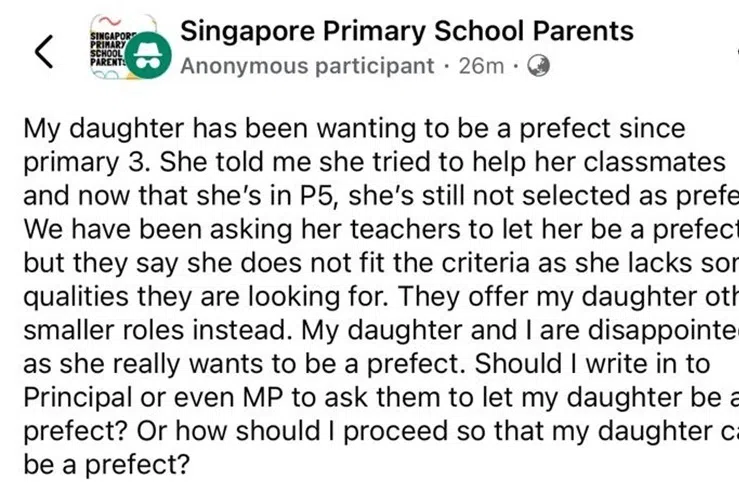Click the line starting "smaller roles instead"
Screen dimensions: 739x493
point(380,327)
